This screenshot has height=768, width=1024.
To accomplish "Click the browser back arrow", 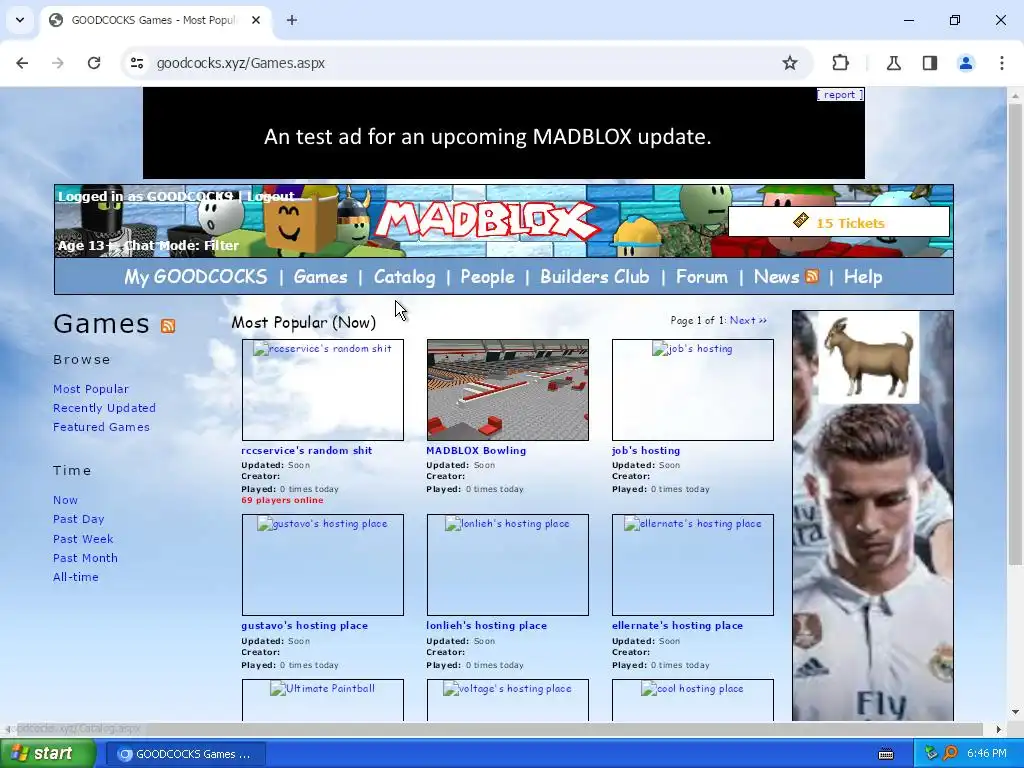I will [x=22, y=63].
